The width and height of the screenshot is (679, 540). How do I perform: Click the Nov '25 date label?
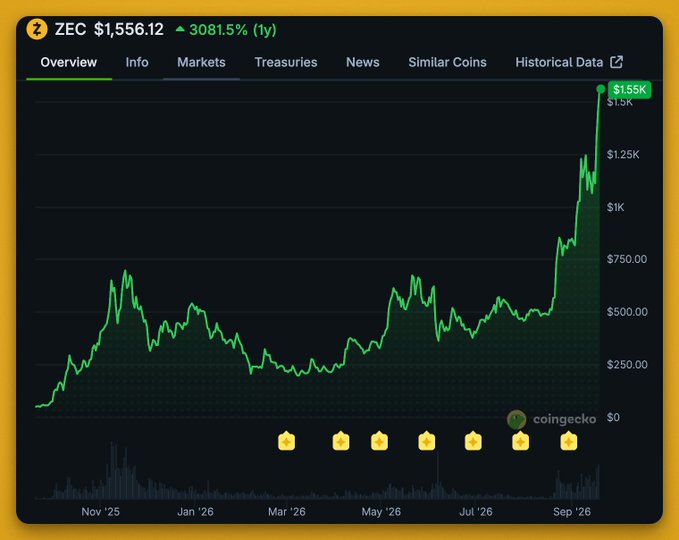tap(100, 512)
